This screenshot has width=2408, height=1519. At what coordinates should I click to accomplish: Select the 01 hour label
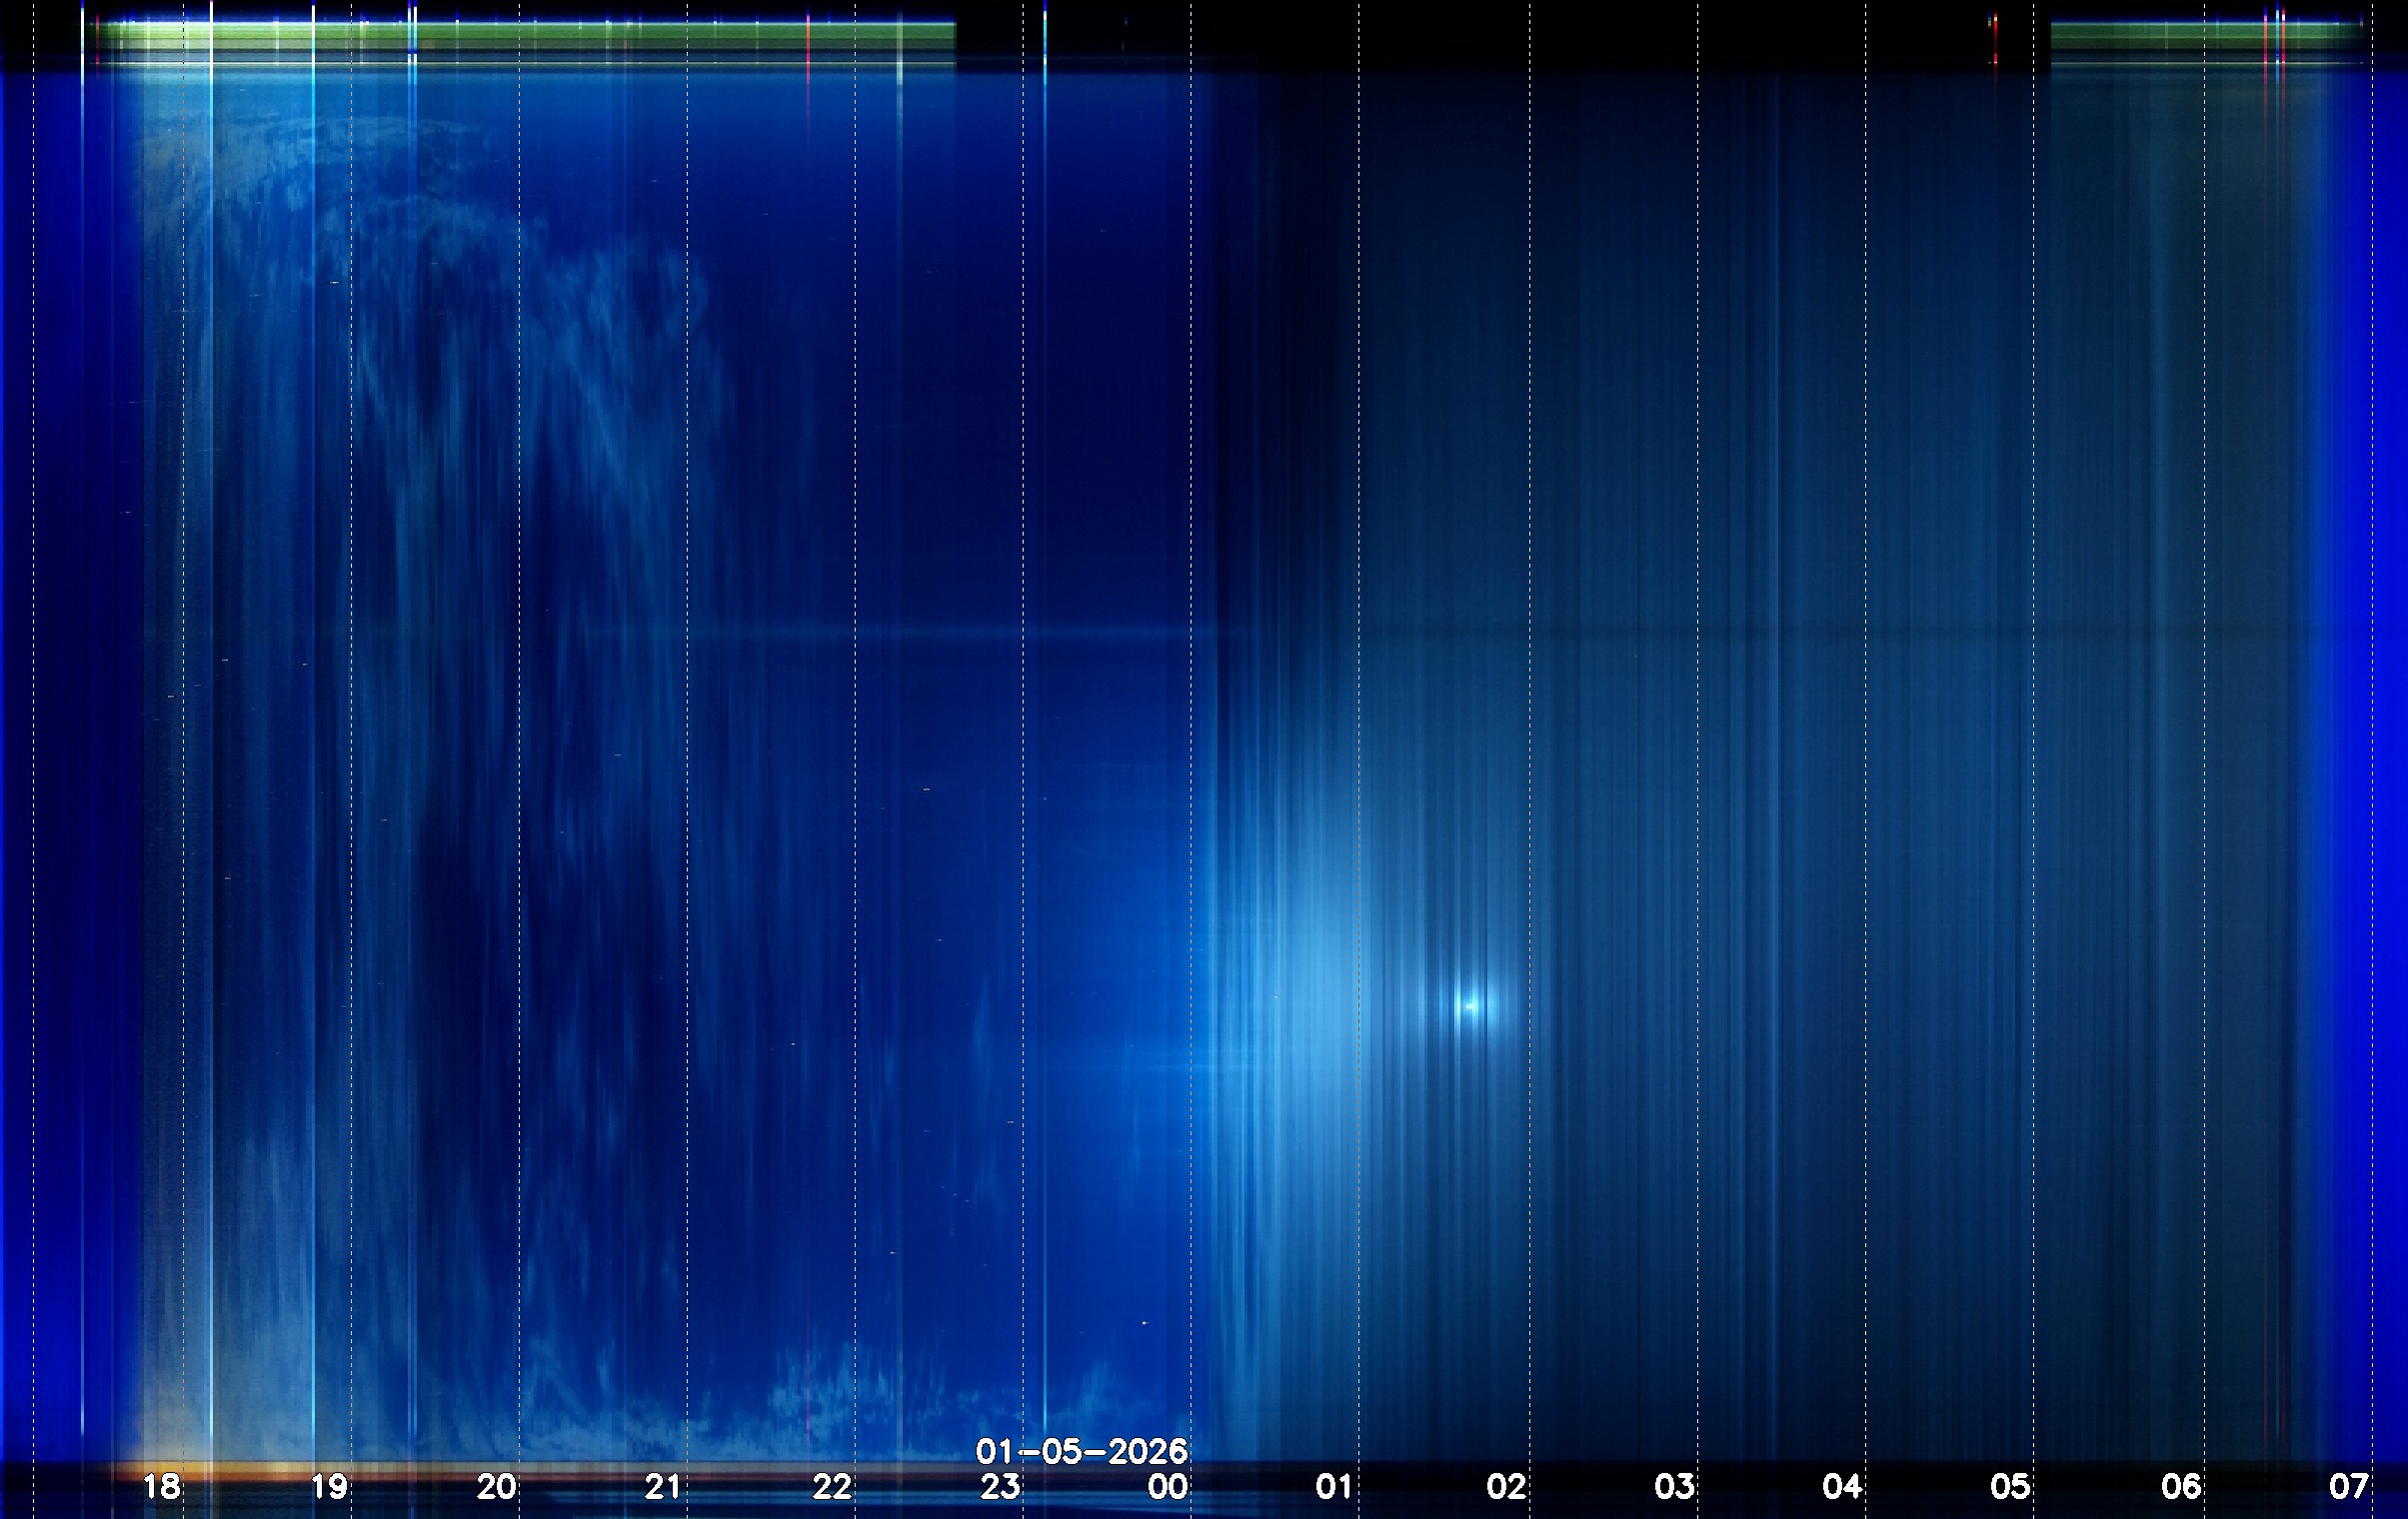tap(1334, 1487)
